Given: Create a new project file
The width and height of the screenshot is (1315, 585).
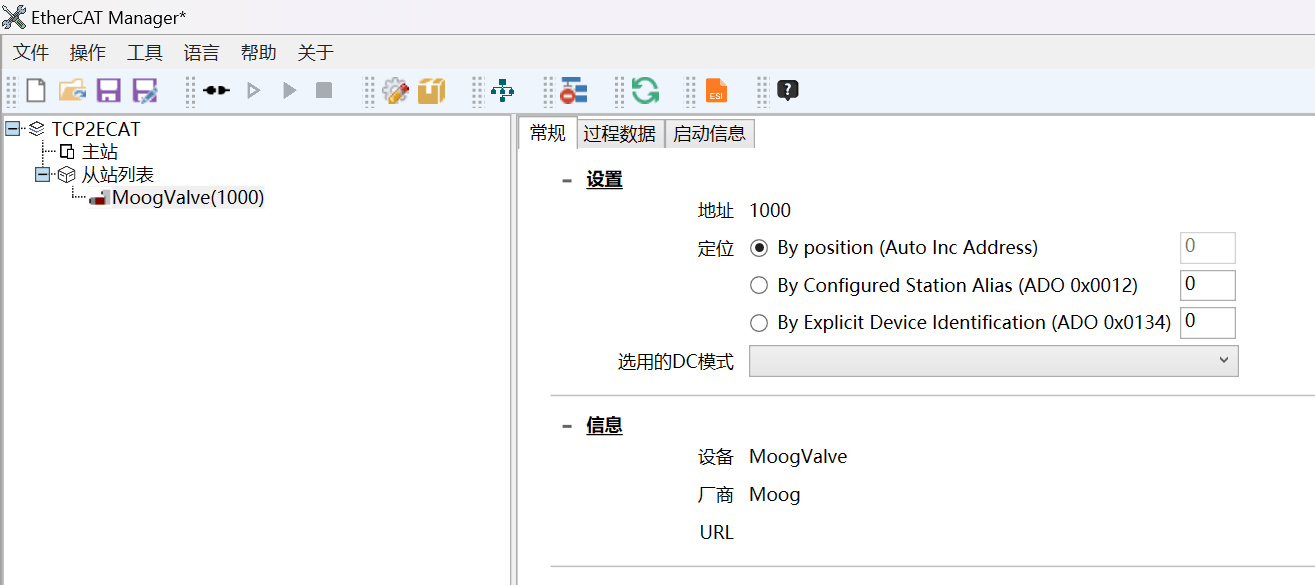Looking at the screenshot, I should [36, 91].
